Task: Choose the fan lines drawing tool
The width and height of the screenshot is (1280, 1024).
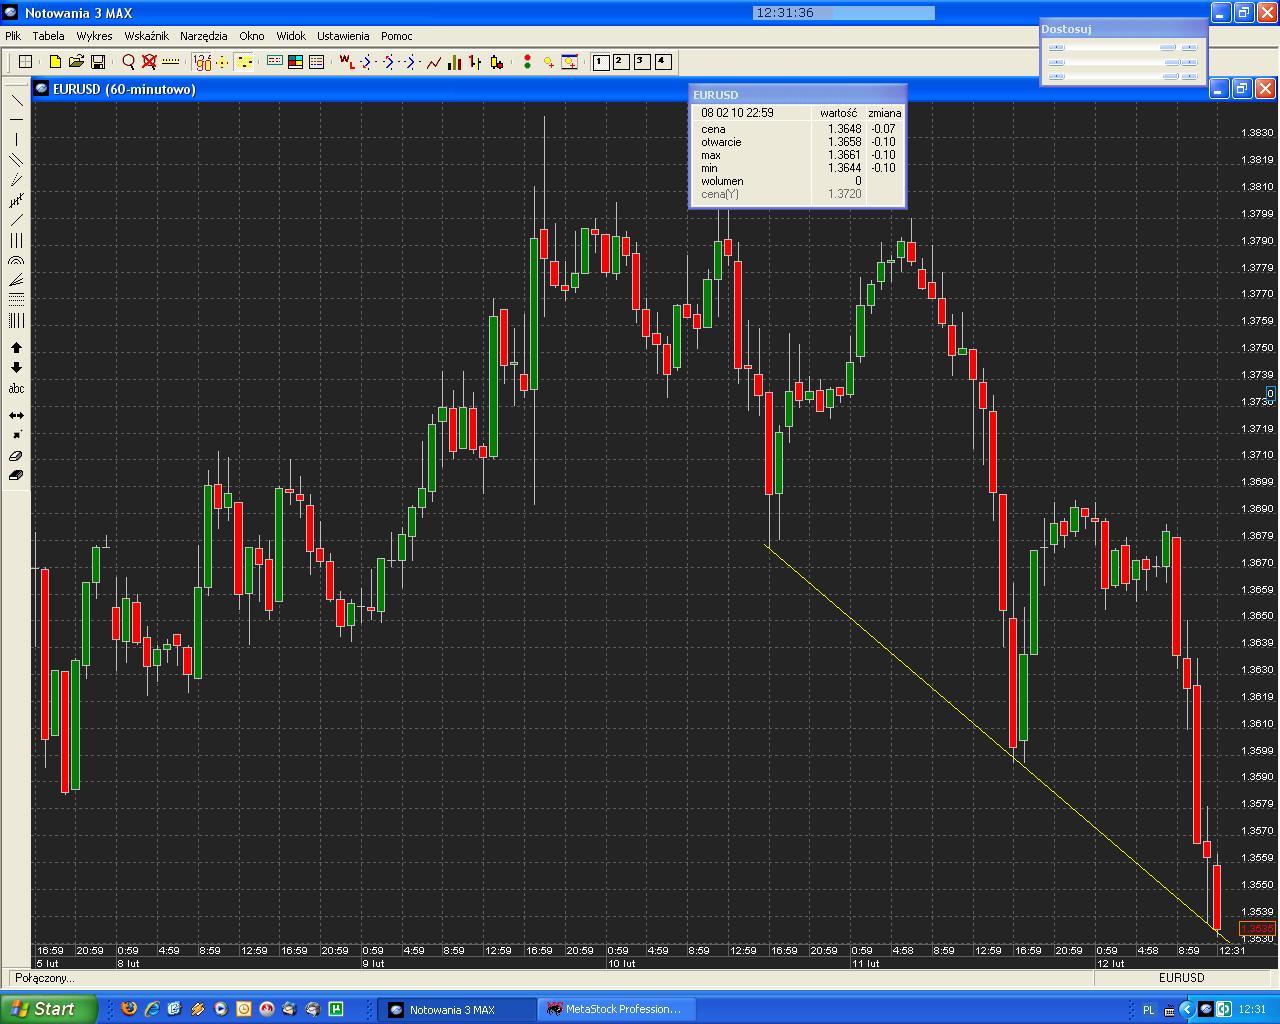Action: [x=16, y=280]
